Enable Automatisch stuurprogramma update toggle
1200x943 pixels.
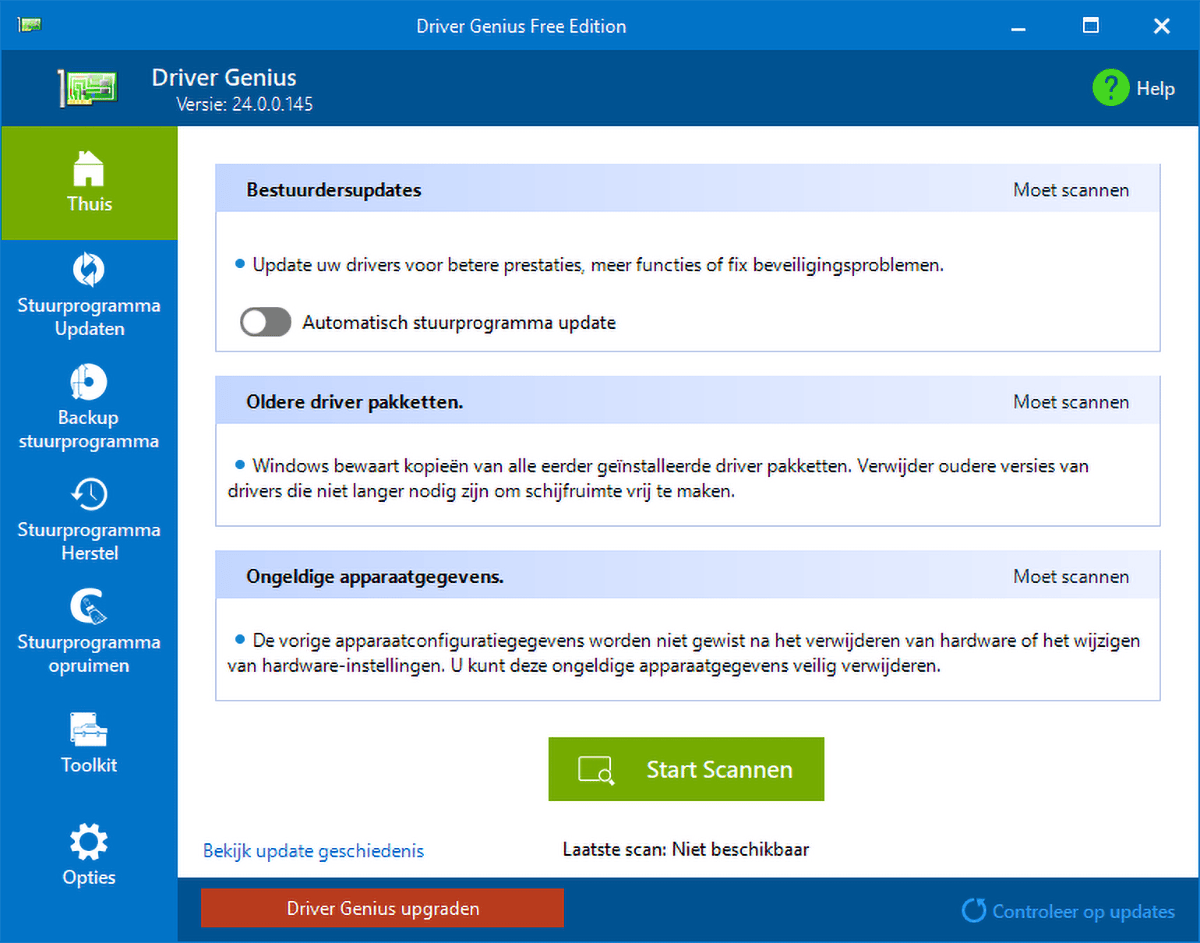pos(265,322)
